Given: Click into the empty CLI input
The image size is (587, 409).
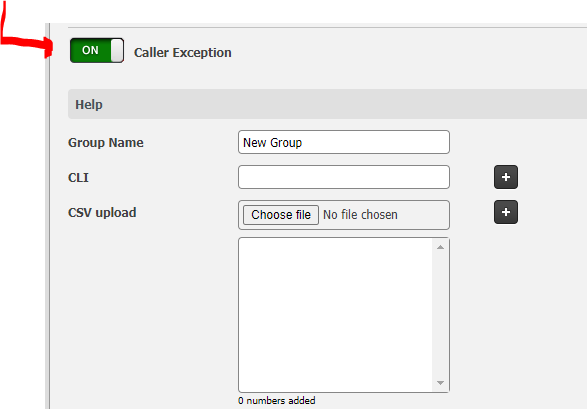Looking at the screenshot, I should (x=344, y=177).
